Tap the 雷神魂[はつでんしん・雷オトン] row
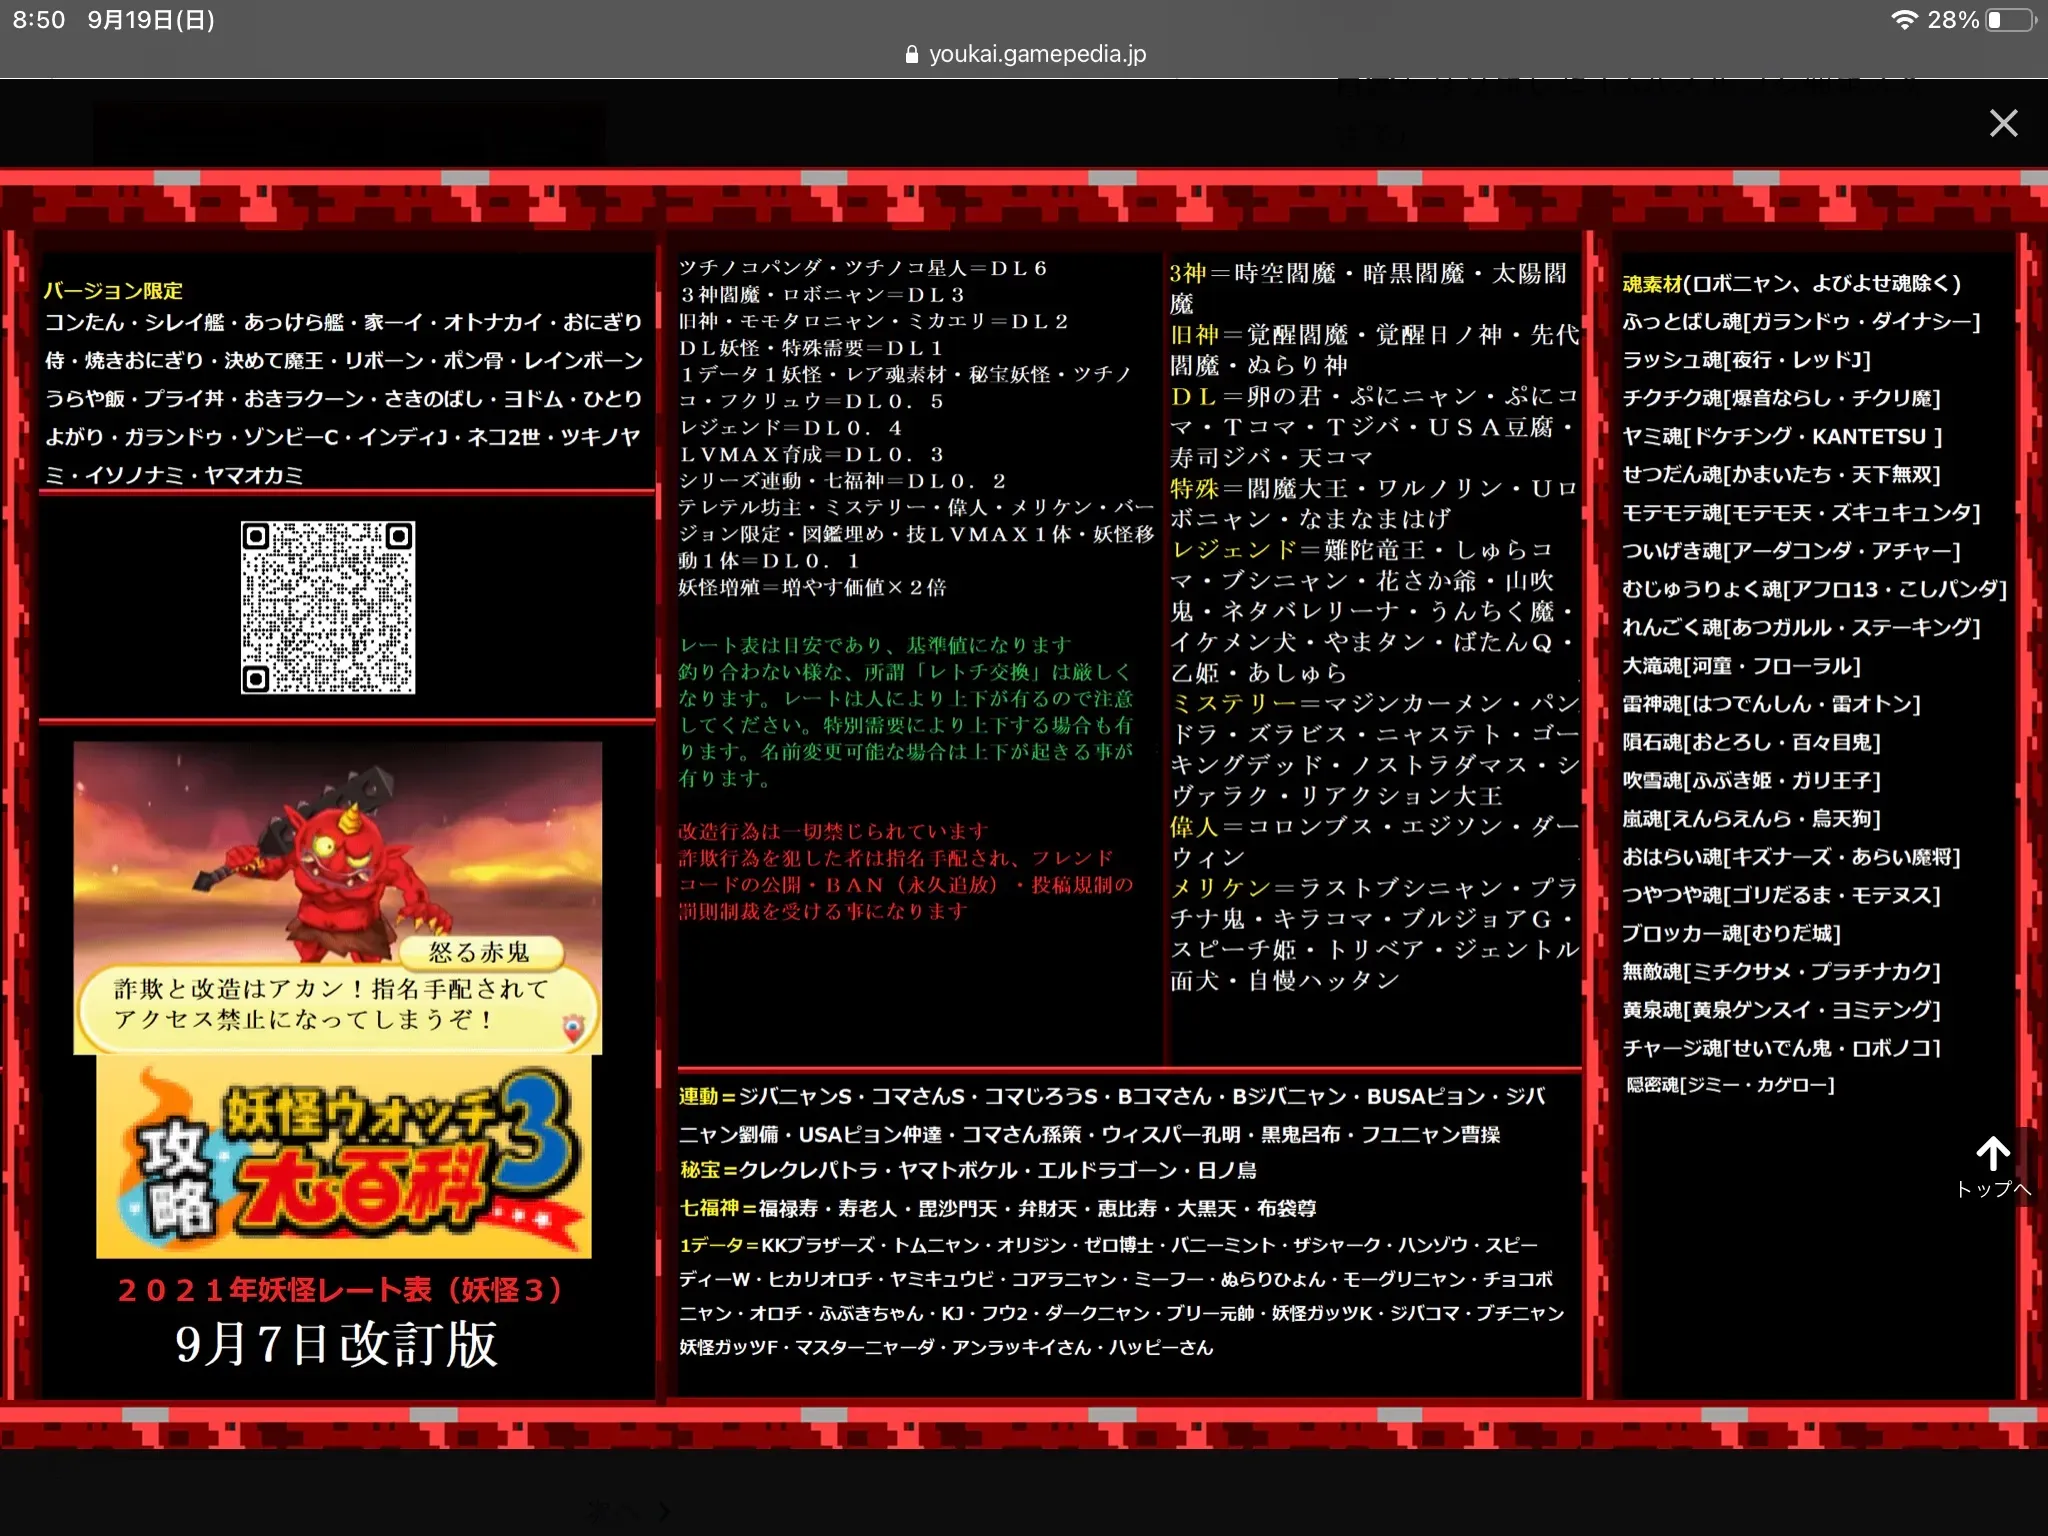This screenshot has height=1536, width=2048. (1771, 704)
